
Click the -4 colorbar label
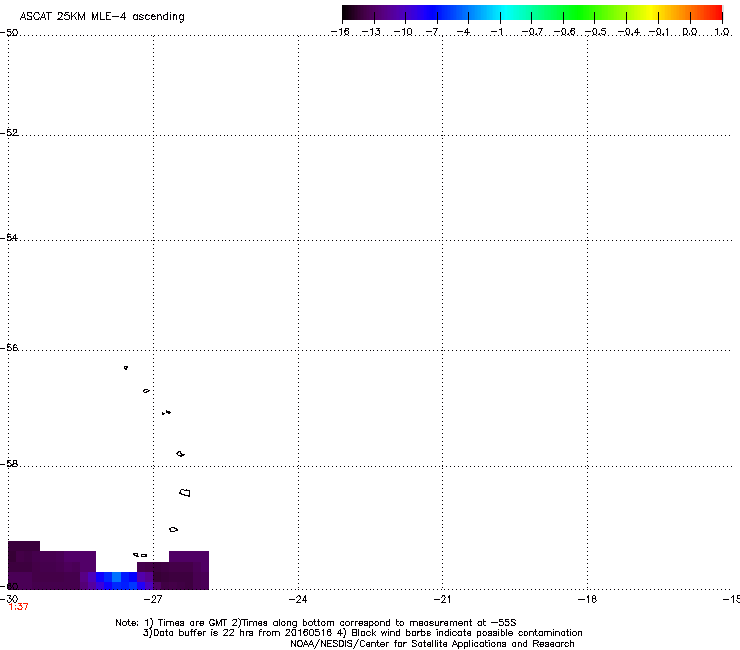point(463,32)
